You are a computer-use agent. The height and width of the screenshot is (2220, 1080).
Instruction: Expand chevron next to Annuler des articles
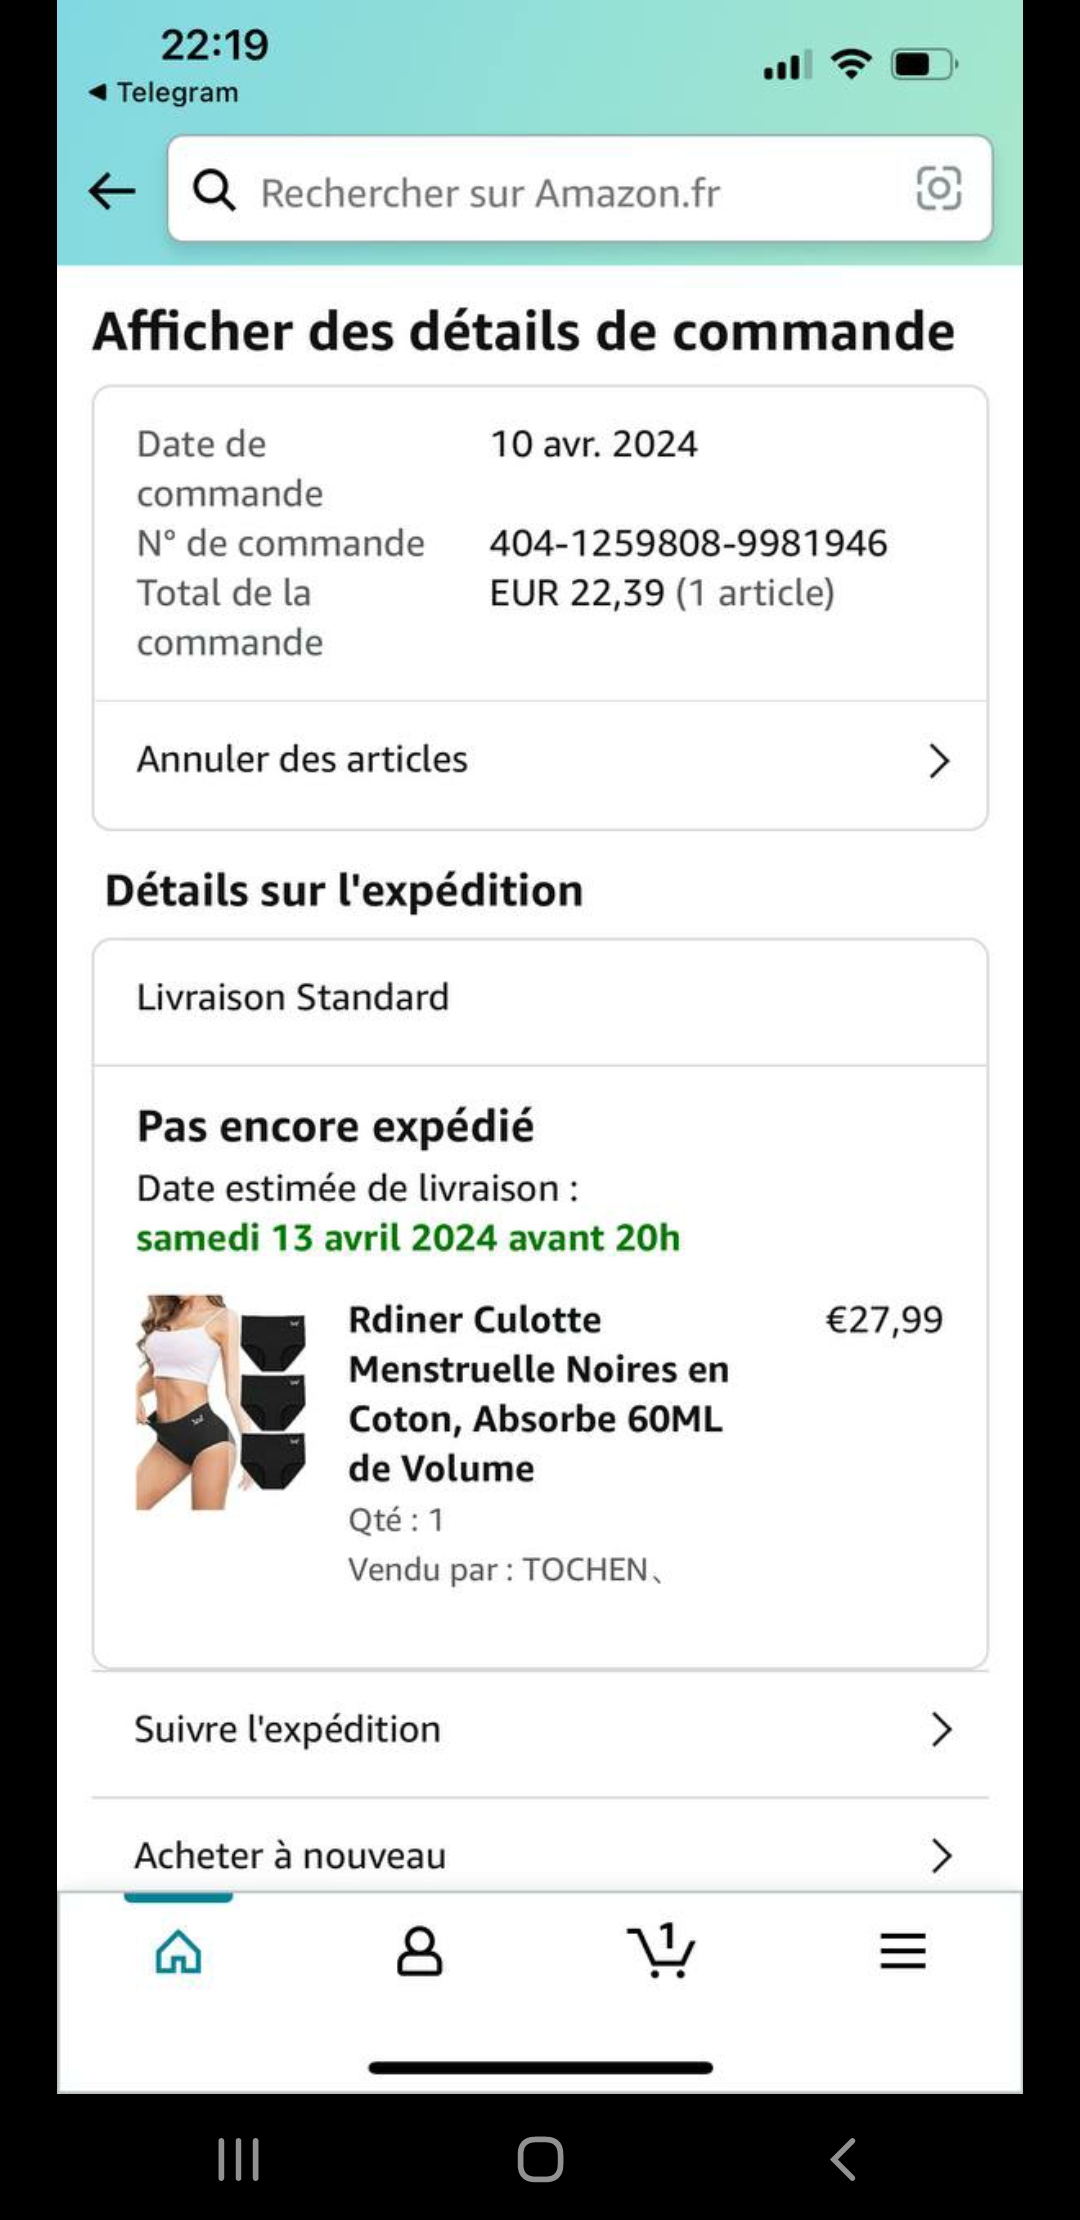938,761
